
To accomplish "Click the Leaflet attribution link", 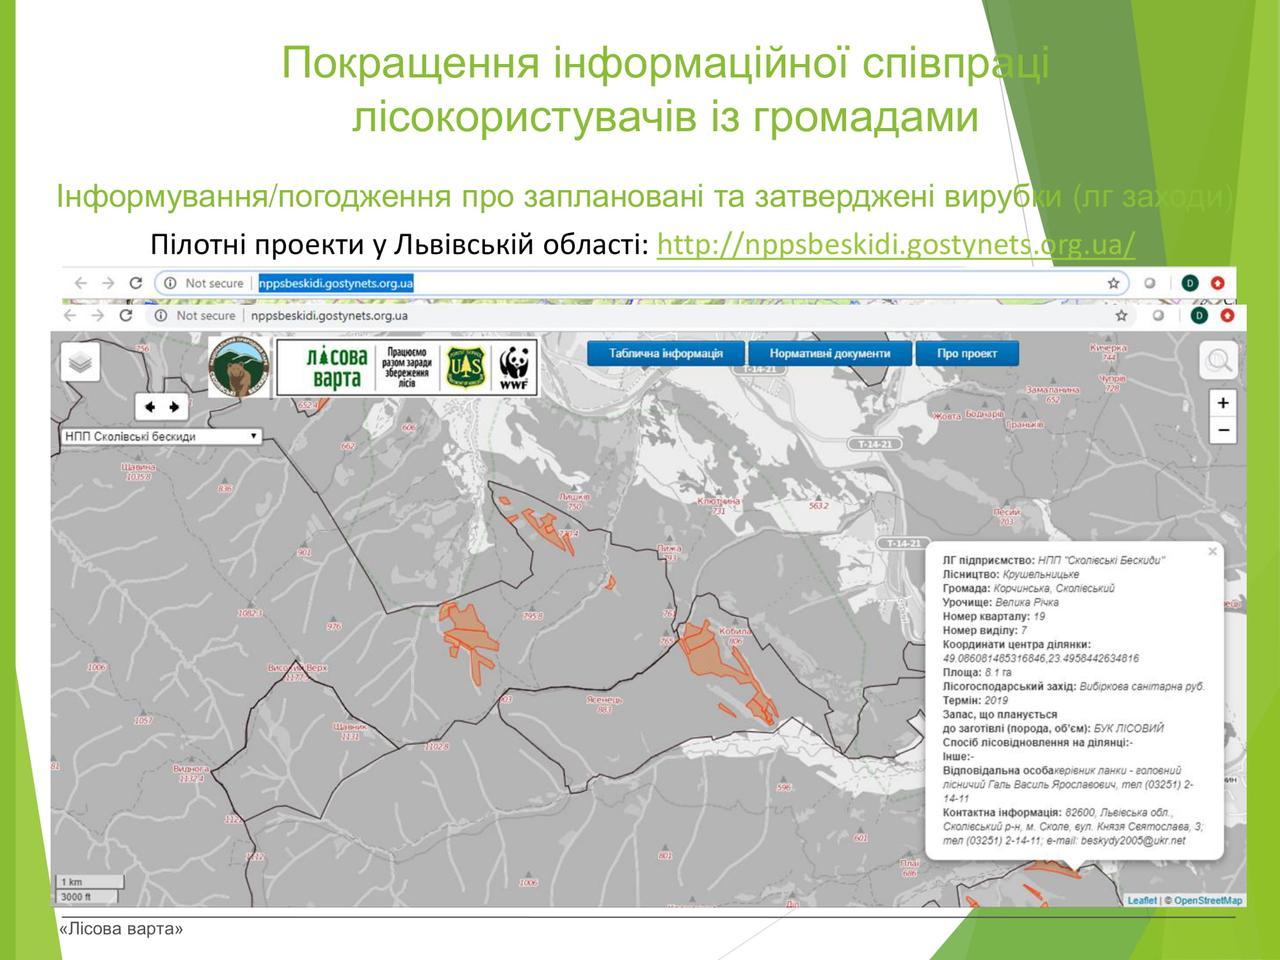I will tap(1141, 900).
